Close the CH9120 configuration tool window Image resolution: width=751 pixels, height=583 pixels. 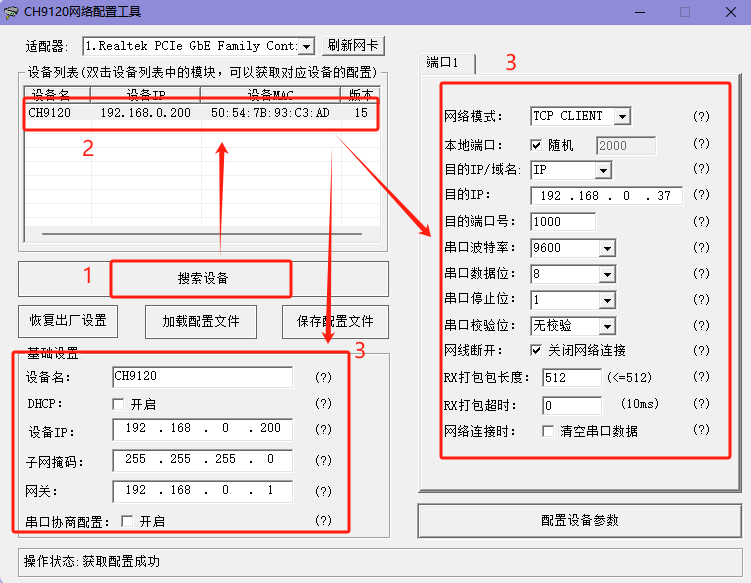click(730, 12)
